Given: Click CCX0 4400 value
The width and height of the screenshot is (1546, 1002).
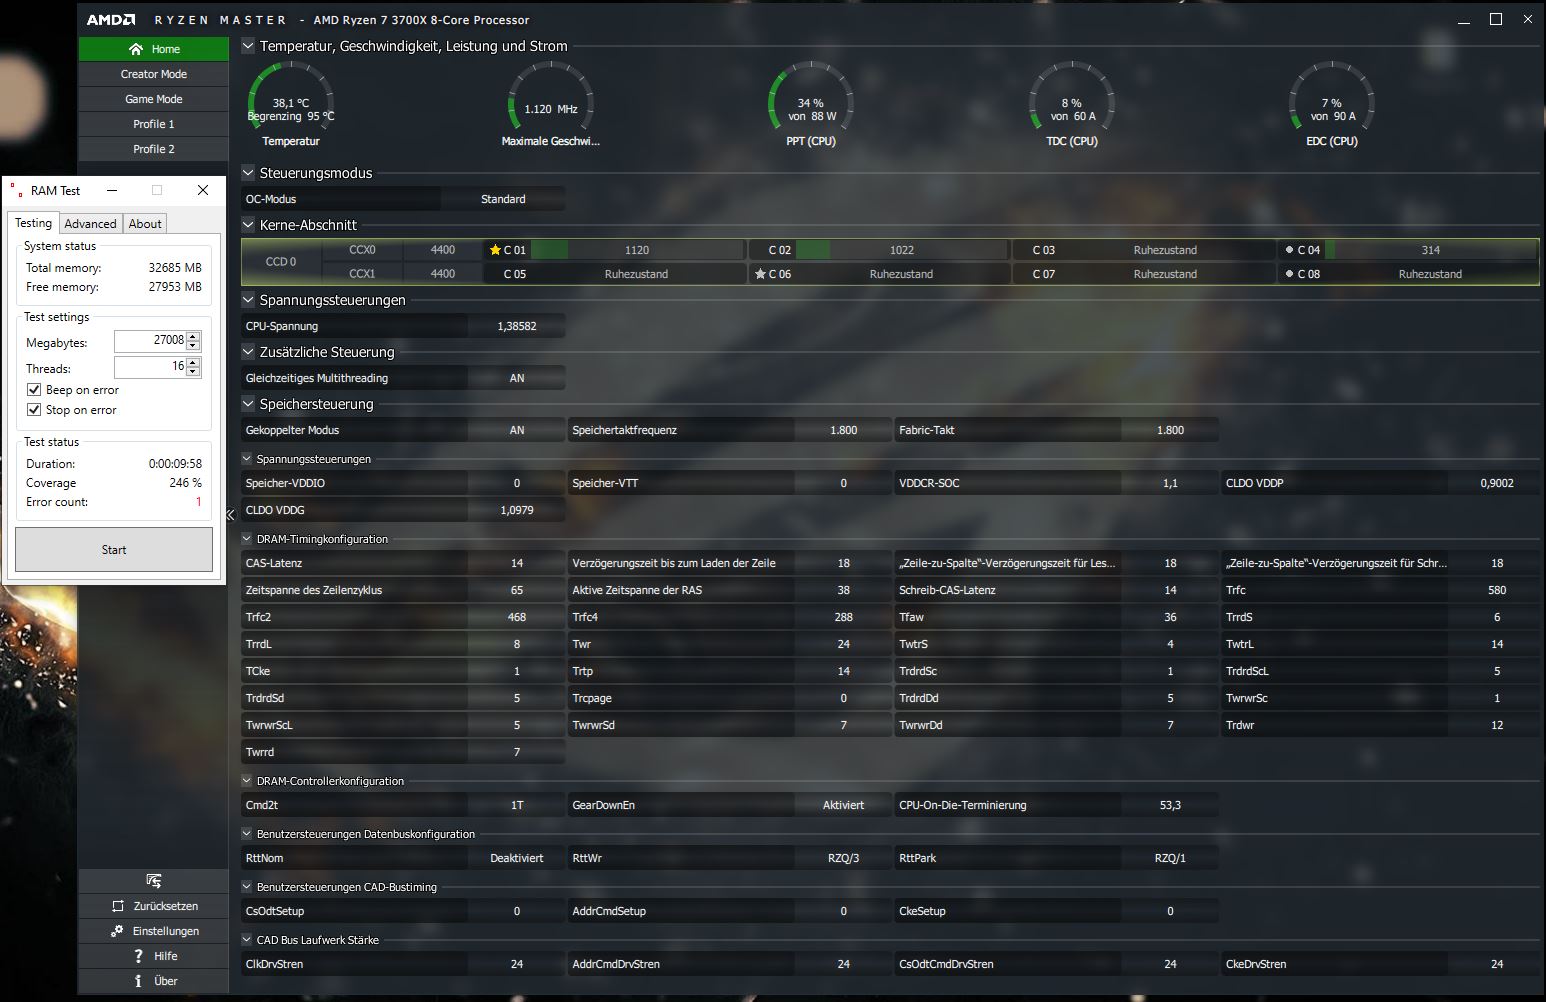Looking at the screenshot, I should [442, 250].
